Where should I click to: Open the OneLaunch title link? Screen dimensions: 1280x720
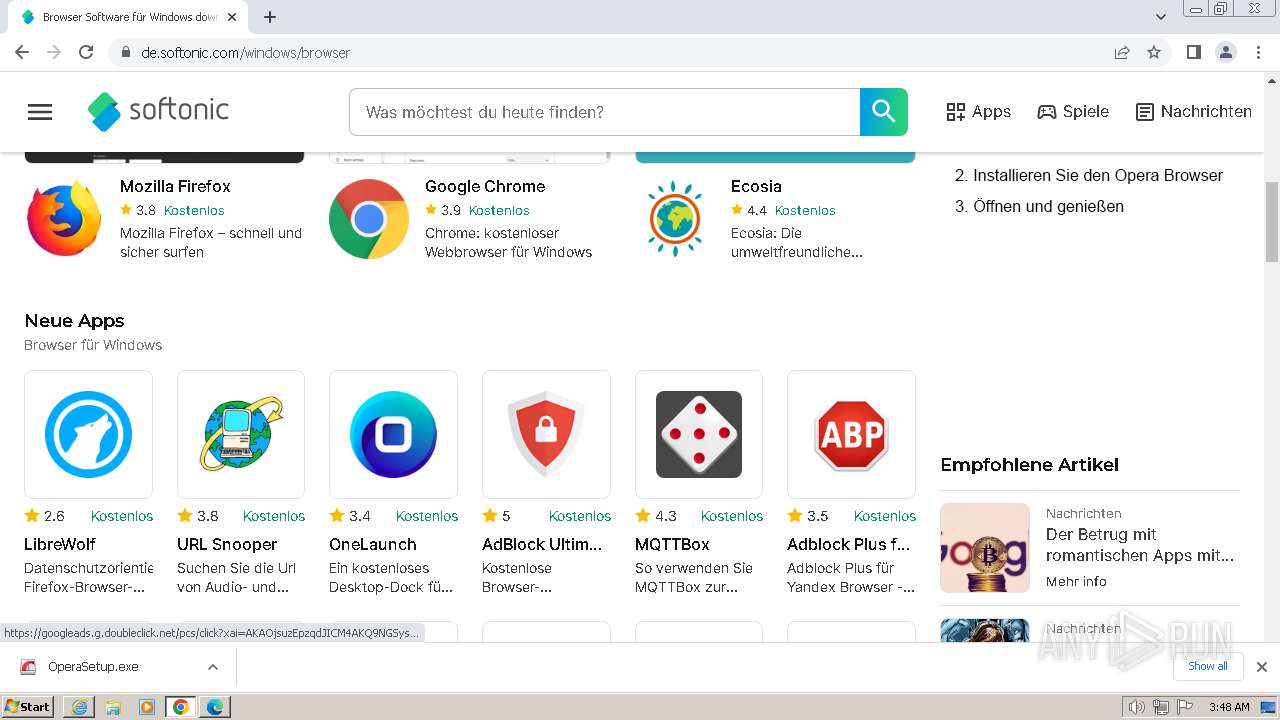(373, 544)
